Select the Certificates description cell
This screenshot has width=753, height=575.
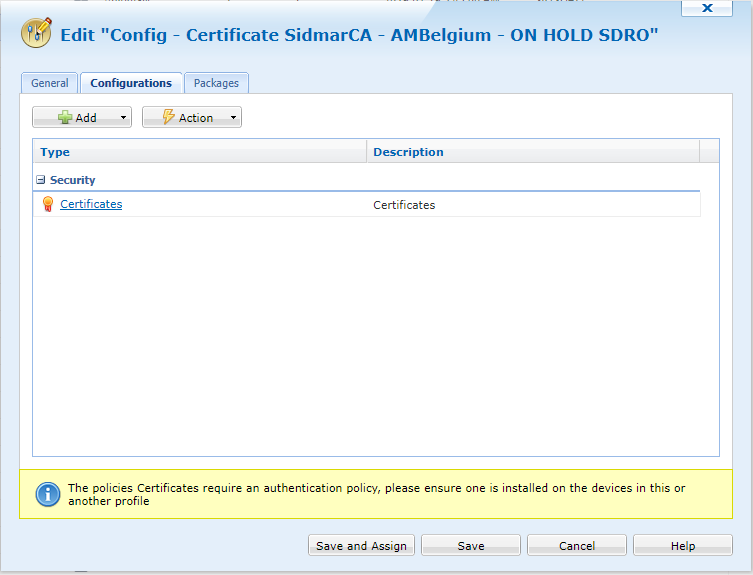pos(404,205)
